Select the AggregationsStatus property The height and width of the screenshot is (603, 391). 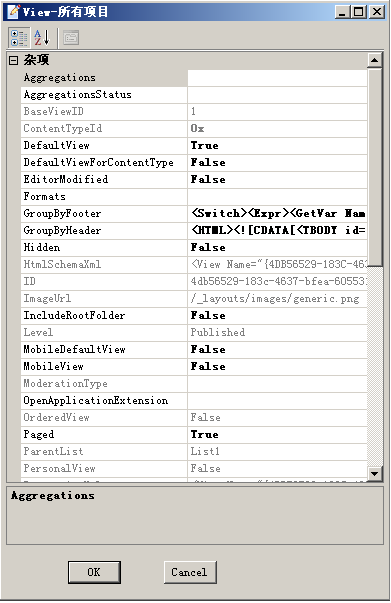104,95
